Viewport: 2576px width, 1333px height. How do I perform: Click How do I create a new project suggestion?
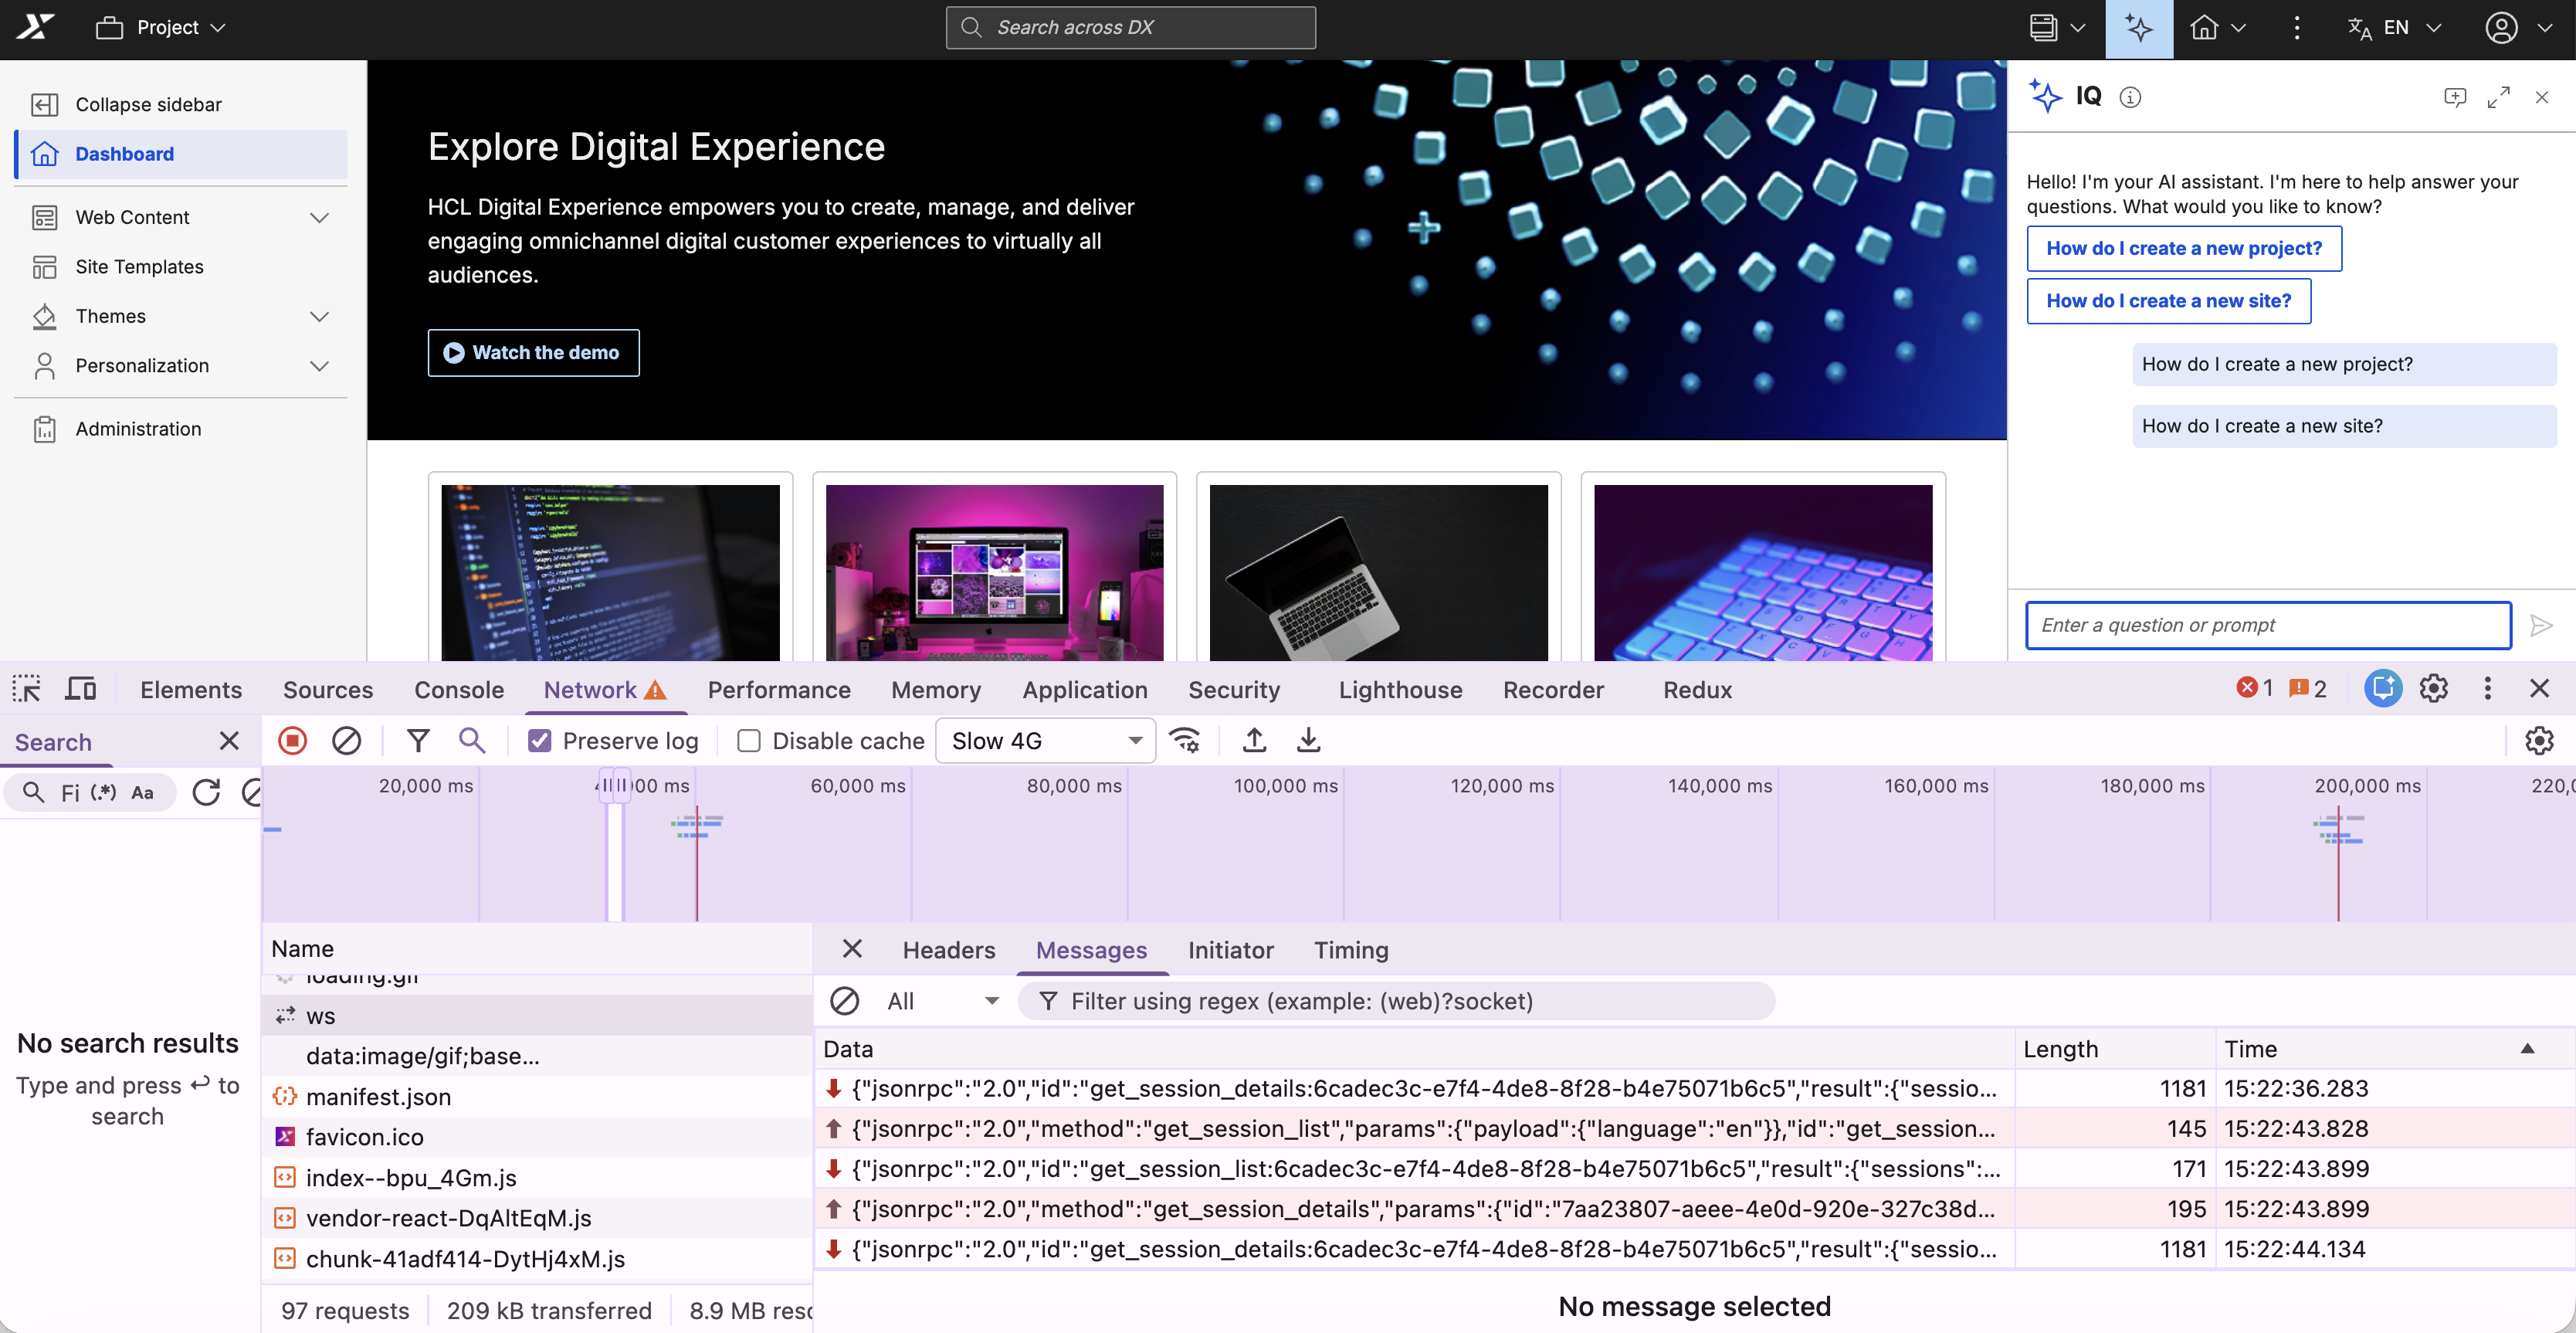point(2184,248)
